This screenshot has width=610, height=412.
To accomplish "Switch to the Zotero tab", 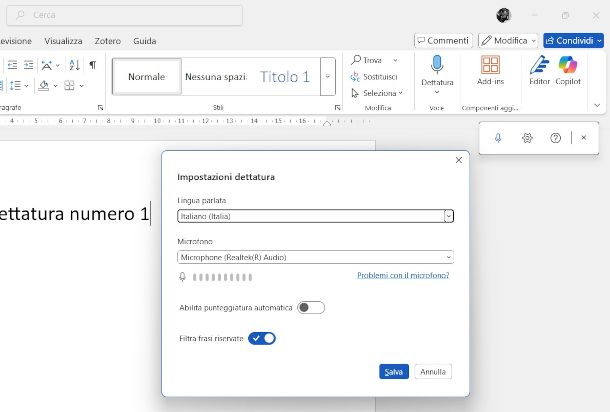I will tap(107, 41).
